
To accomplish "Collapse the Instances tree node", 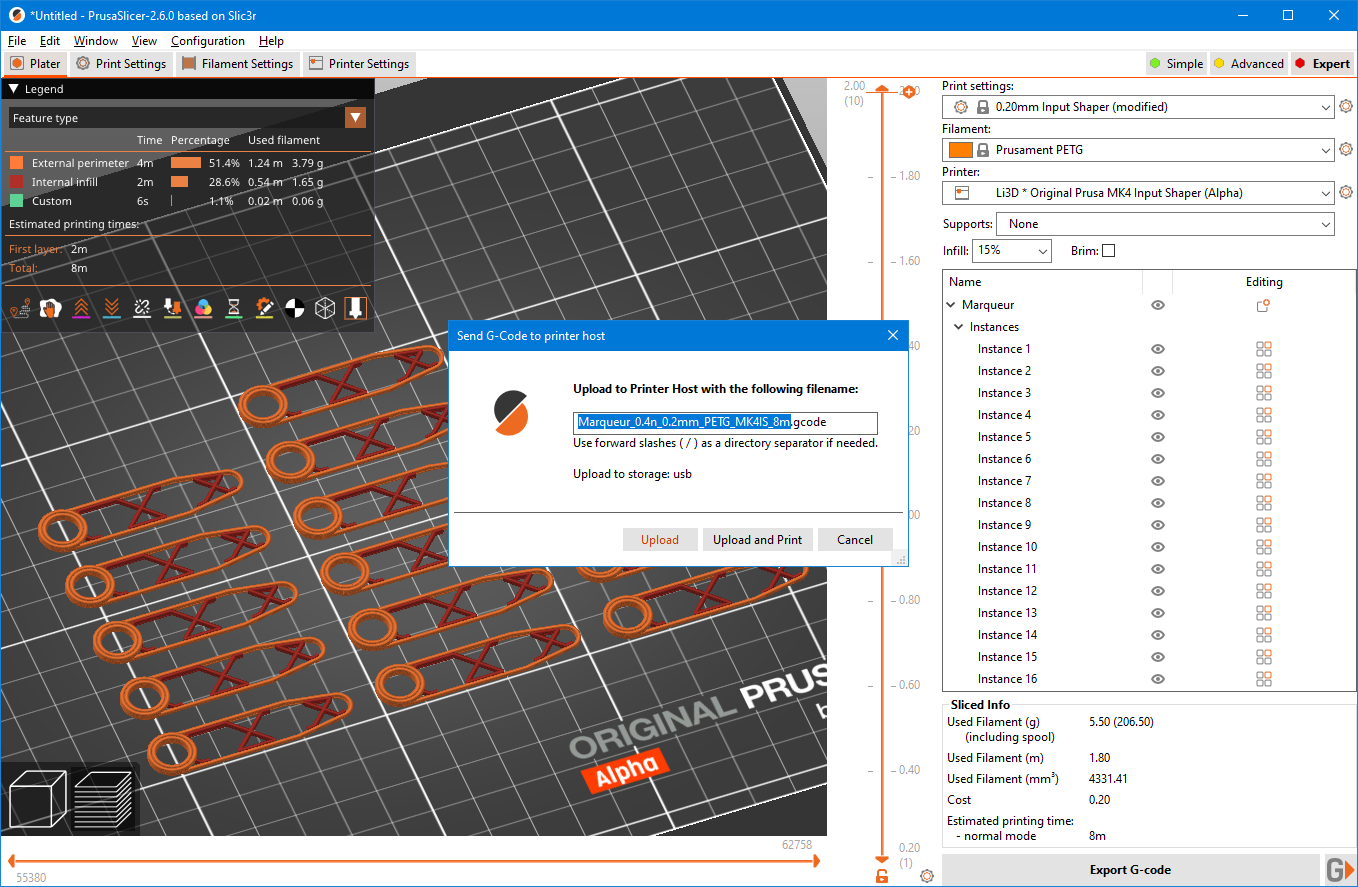I will point(958,327).
